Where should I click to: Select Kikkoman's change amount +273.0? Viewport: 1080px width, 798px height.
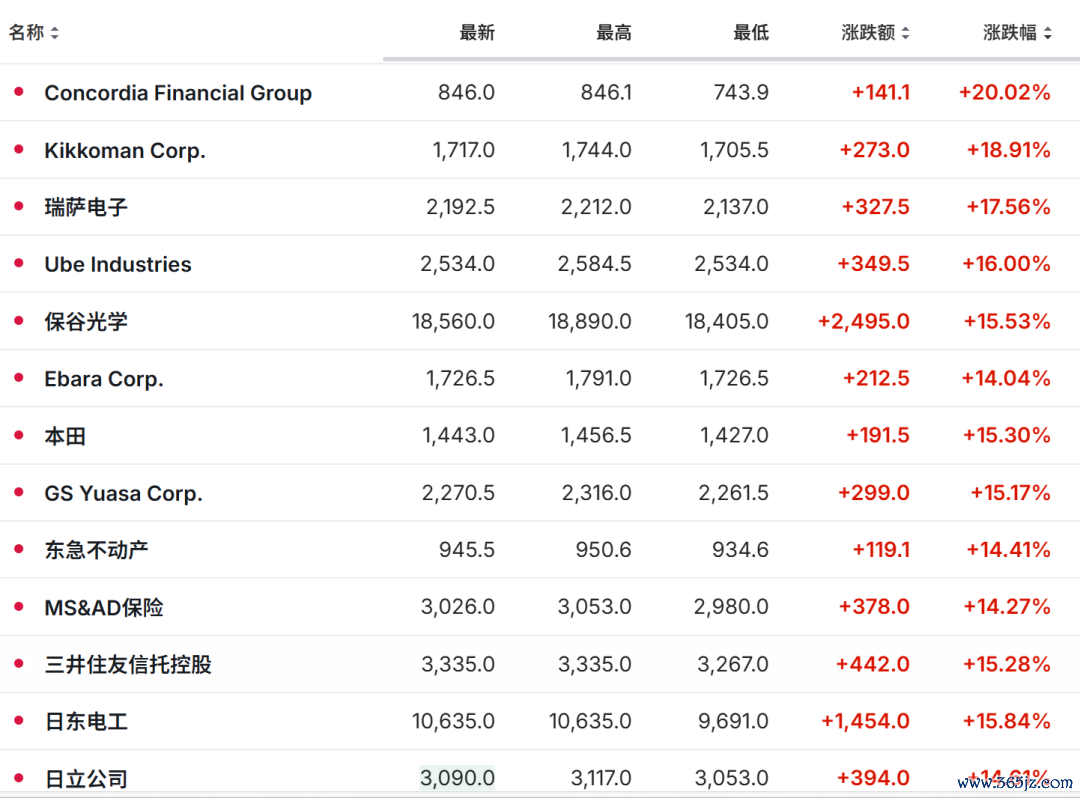tap(874, 149)
